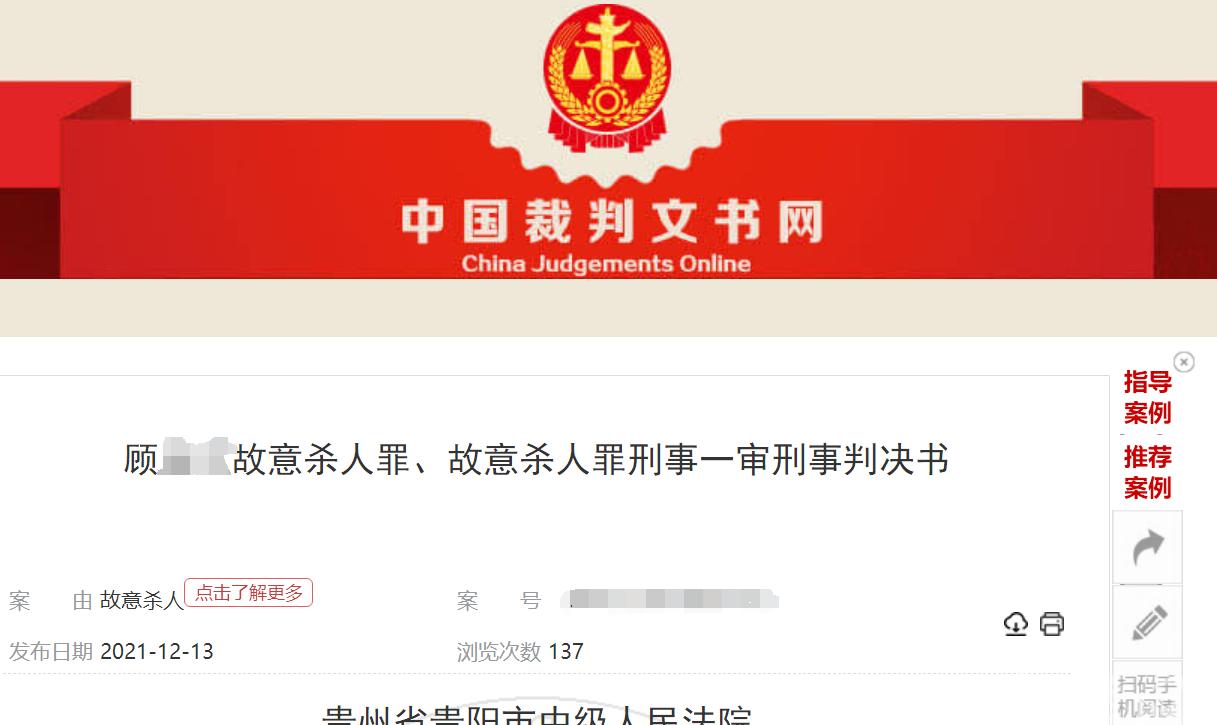Click the 点击了解更多 button
The width and height of the screenshot is (1217, 725).
pyautogui.click(x=249, y=593)
